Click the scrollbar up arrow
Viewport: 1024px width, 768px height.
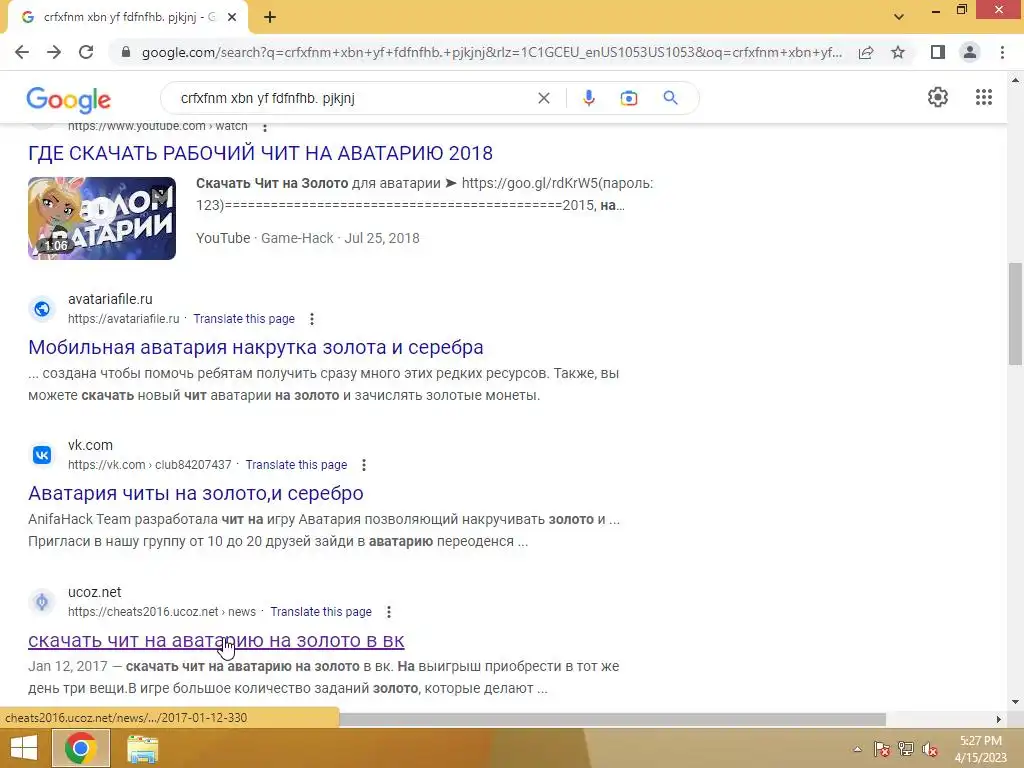(x=1015, y=80)
